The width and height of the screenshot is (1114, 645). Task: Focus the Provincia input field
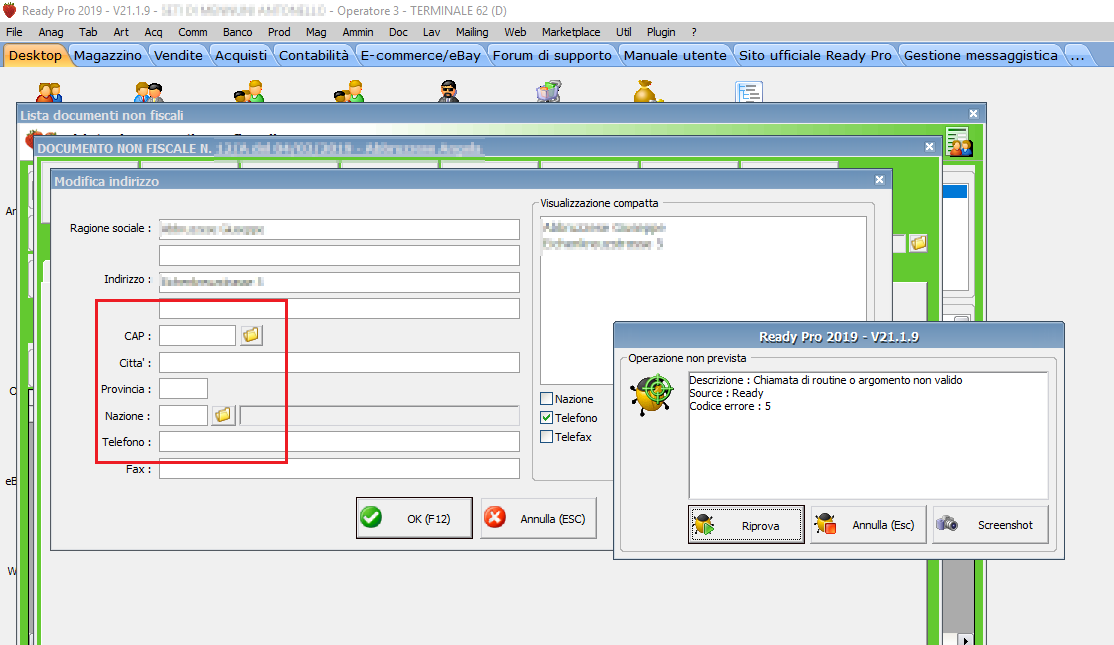[183, 389]
